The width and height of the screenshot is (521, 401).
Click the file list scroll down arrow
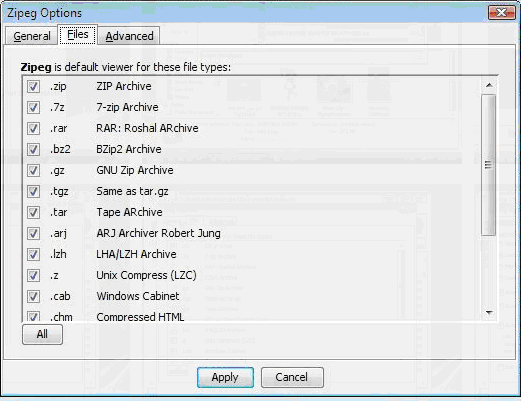(x=489, y=313)
